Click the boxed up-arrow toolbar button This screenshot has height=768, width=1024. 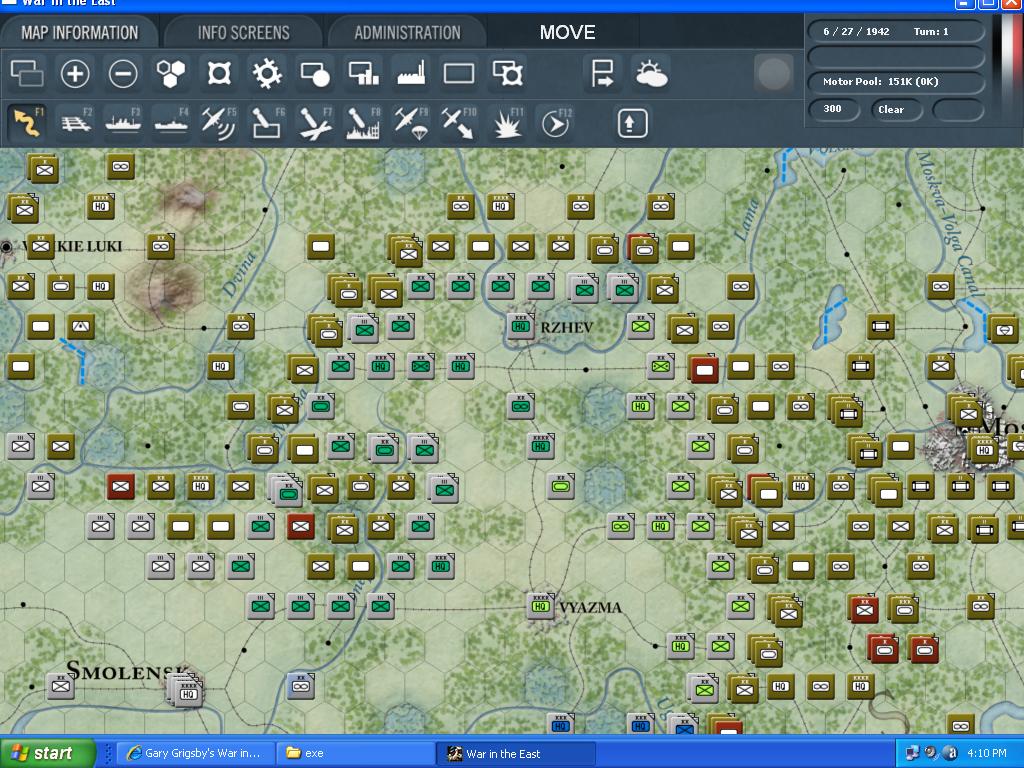[x=632, y=123]
